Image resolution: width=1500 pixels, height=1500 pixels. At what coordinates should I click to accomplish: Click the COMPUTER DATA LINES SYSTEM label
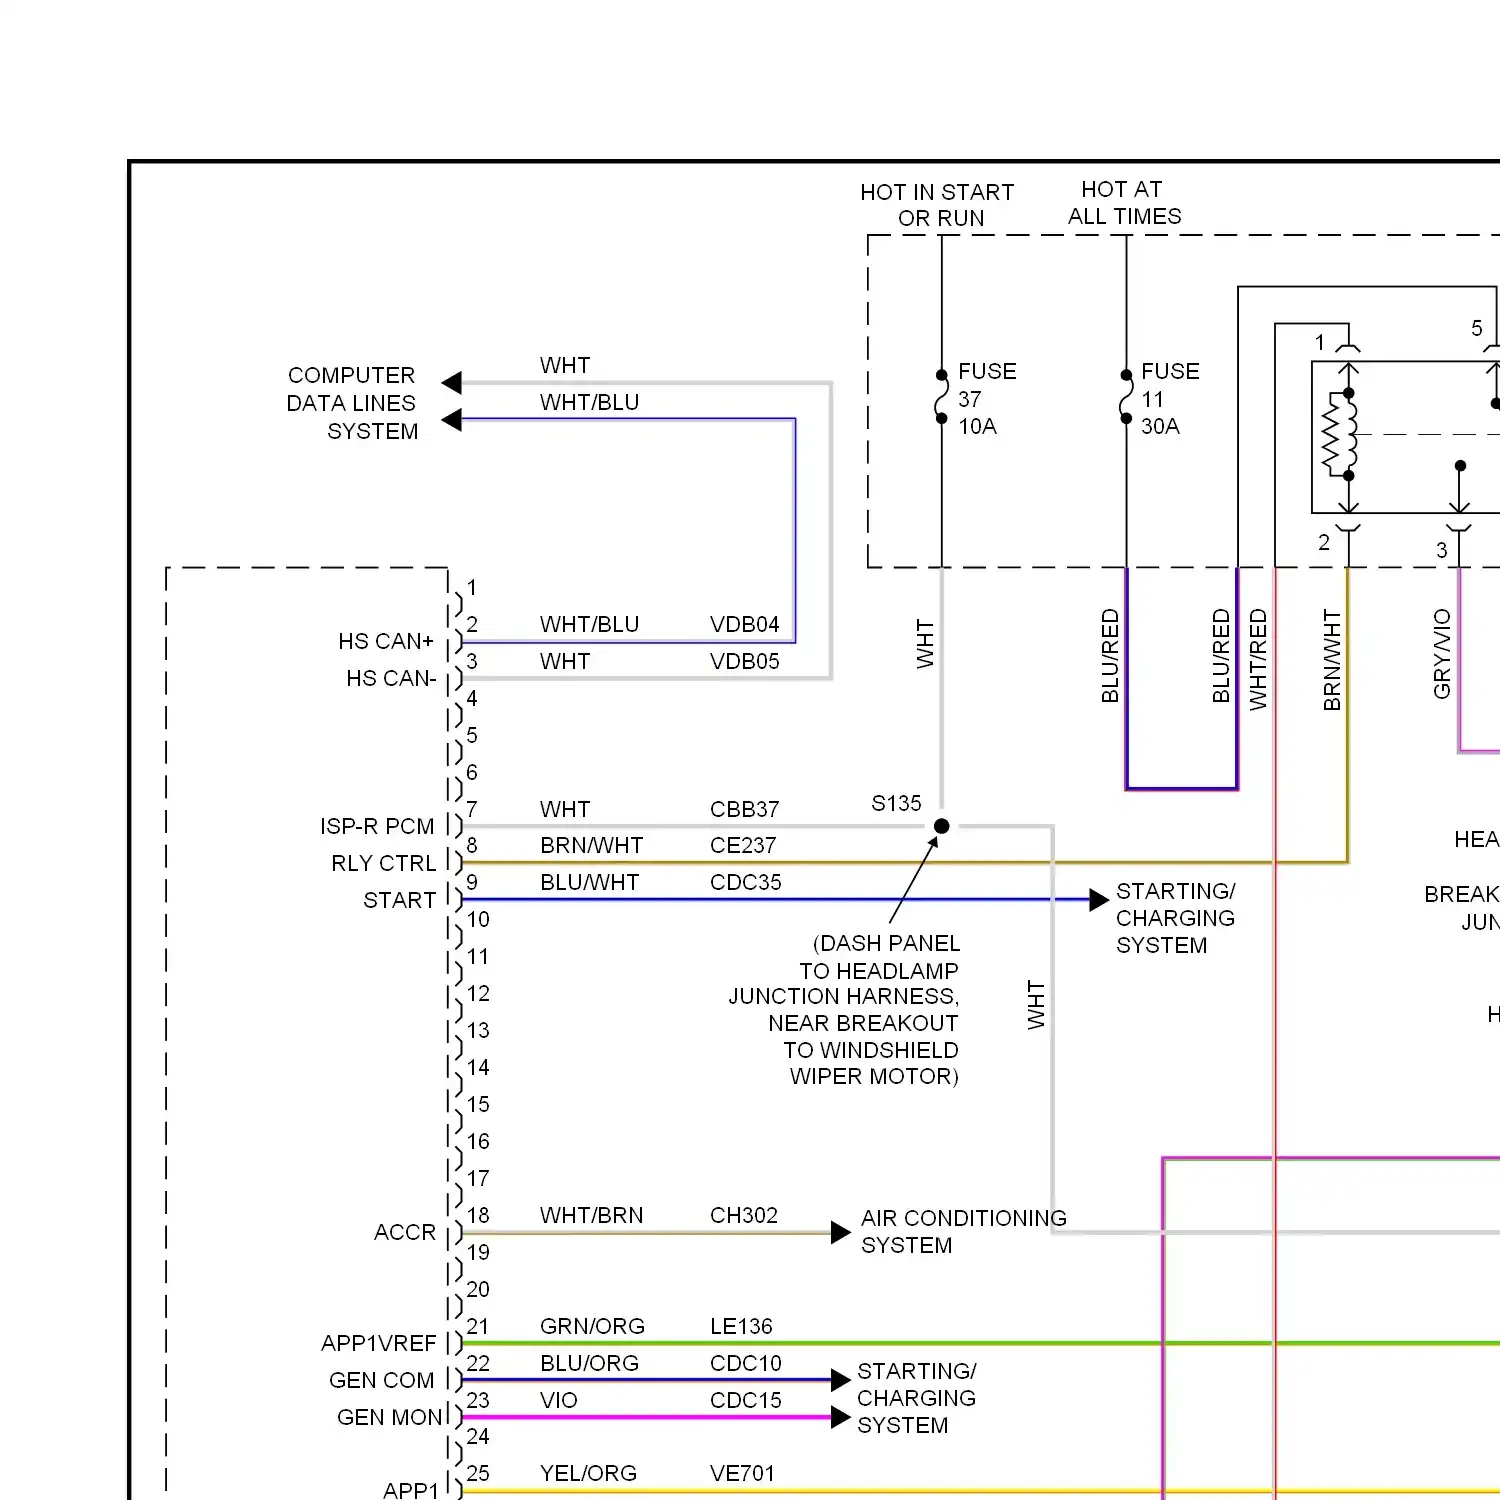click(352, 403)
